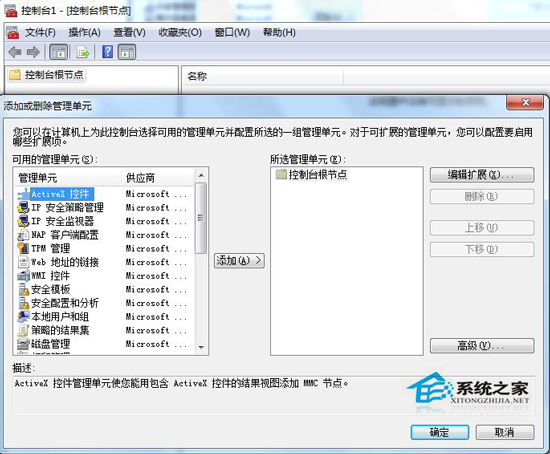Click the Web 地址的链接 snap-in icon
Viewport: 550px width, 454px height.
click(x=23, y=262)
